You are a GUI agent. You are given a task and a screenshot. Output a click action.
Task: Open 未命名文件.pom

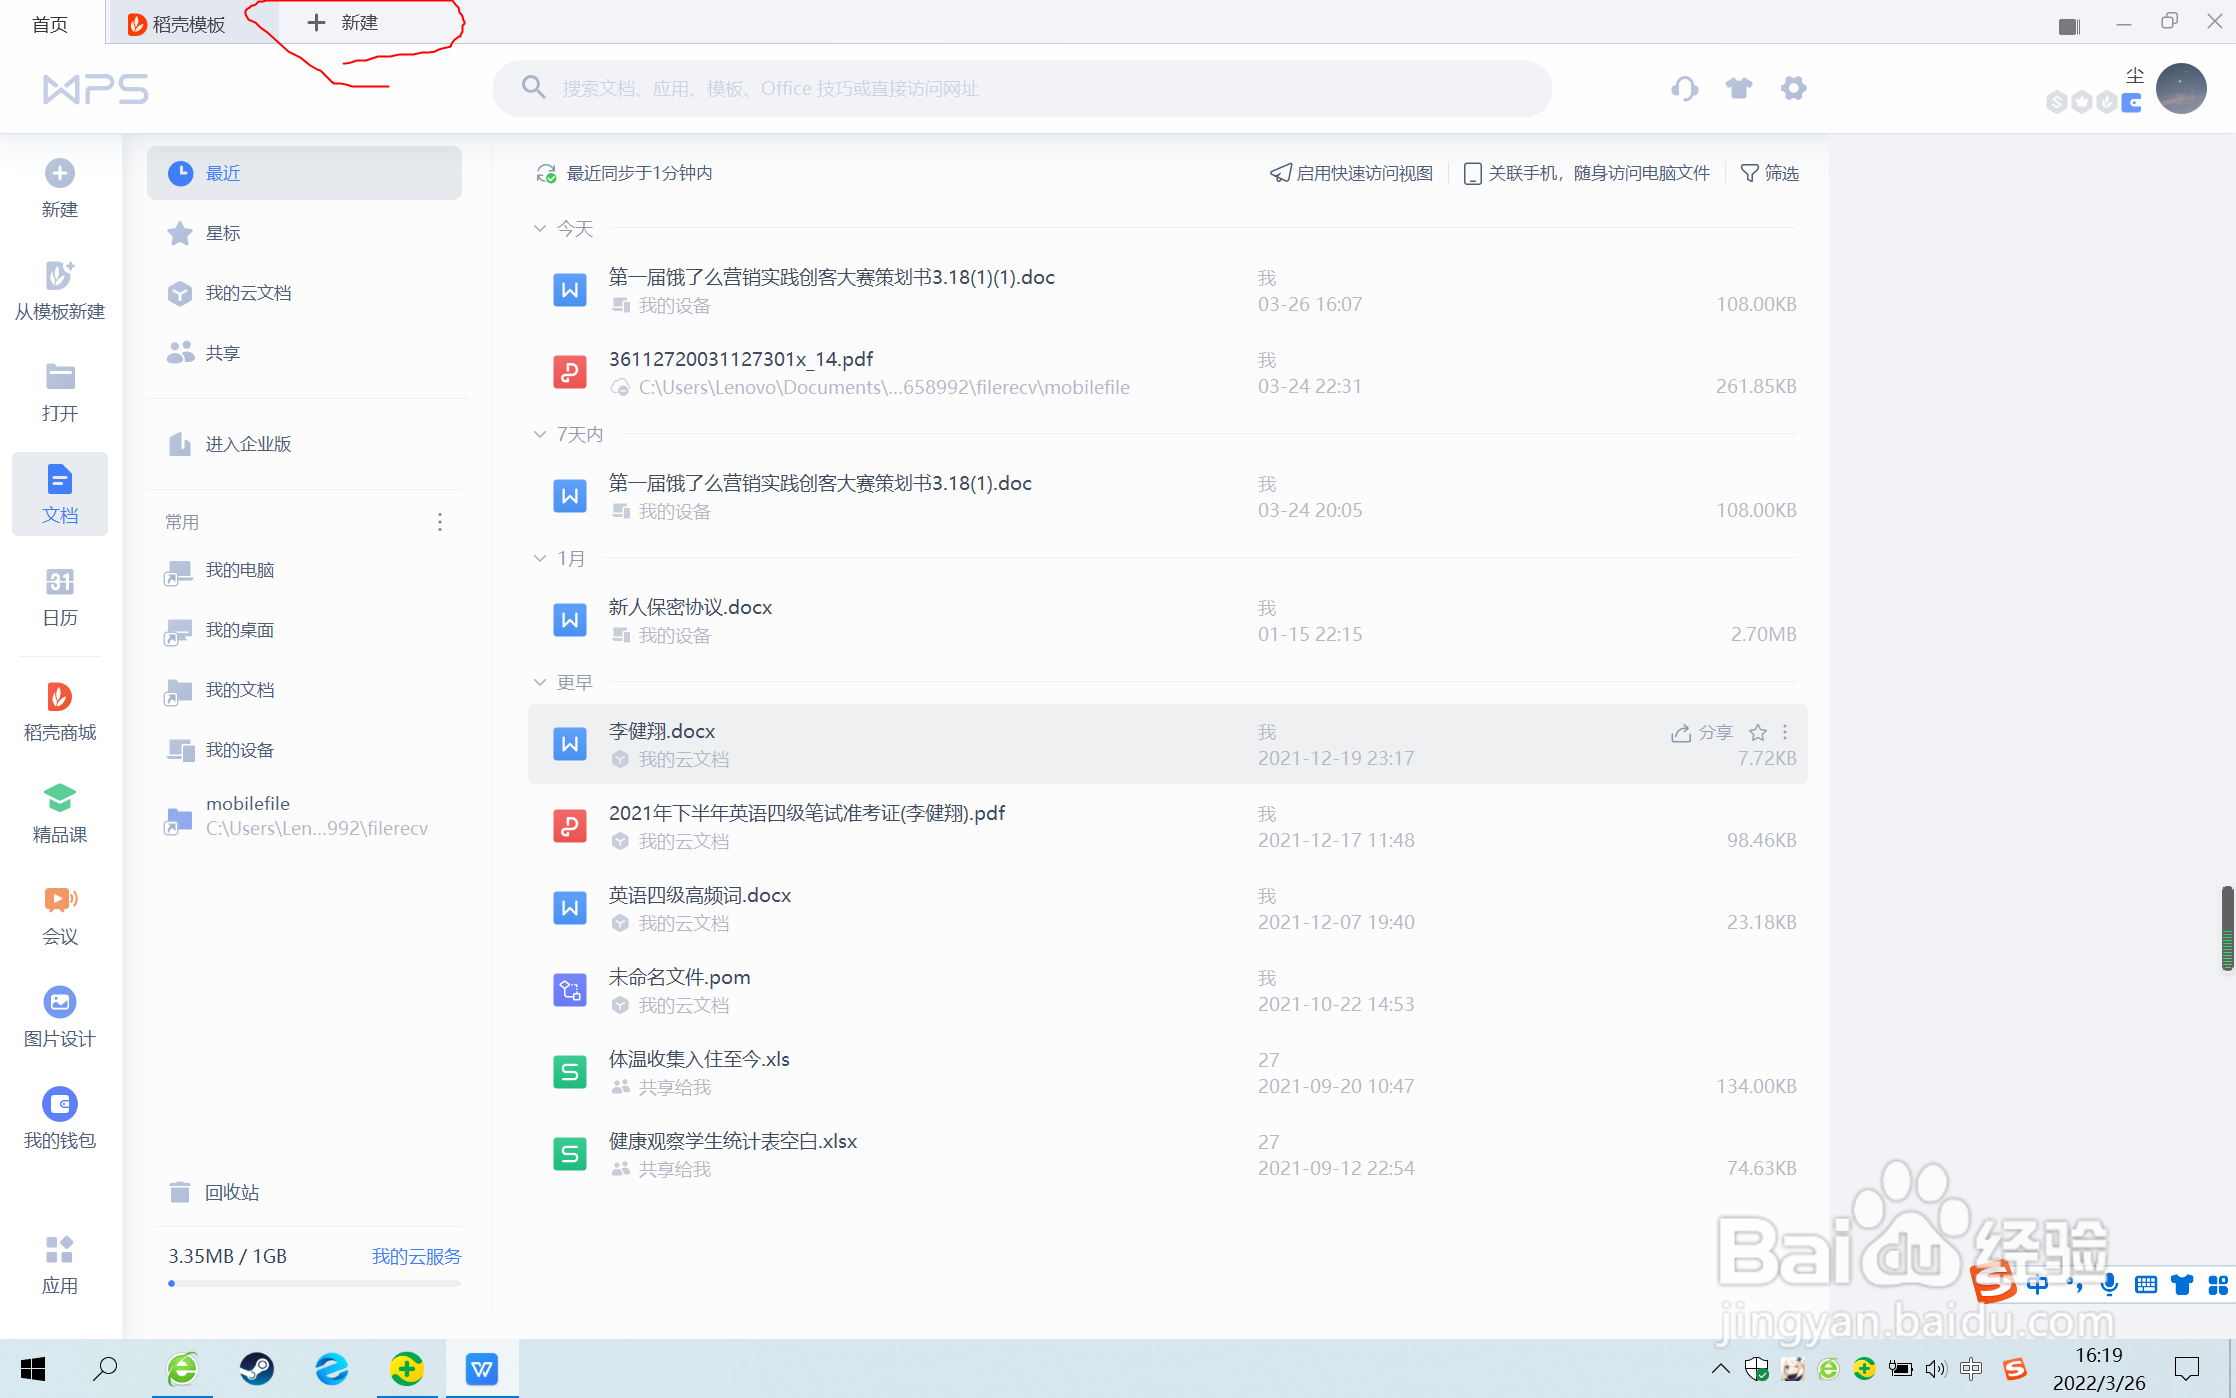(x=1168, y=991)
